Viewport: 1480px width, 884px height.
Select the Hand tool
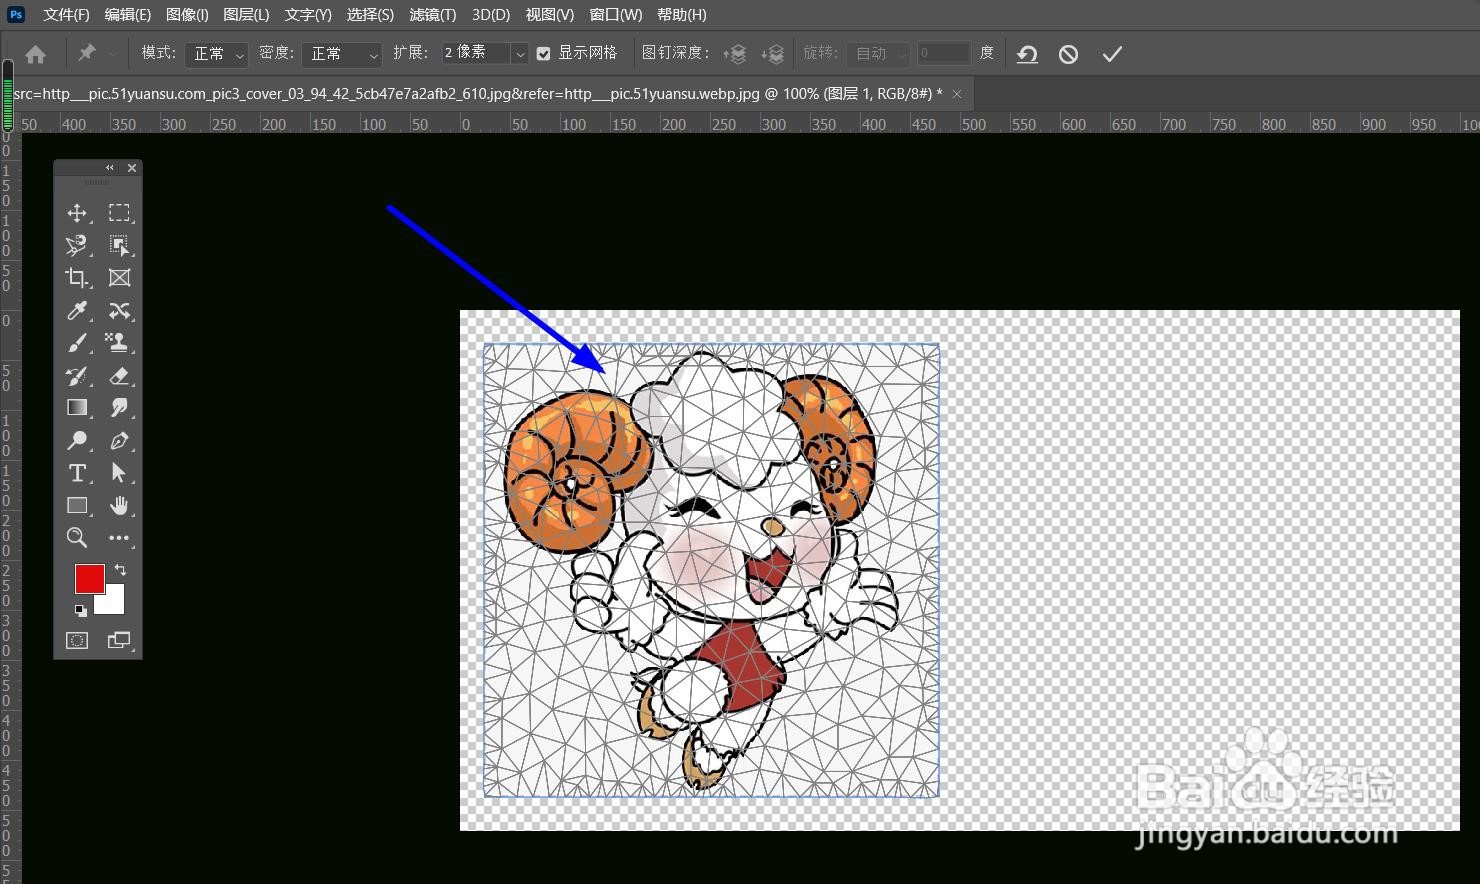[119, 506]
